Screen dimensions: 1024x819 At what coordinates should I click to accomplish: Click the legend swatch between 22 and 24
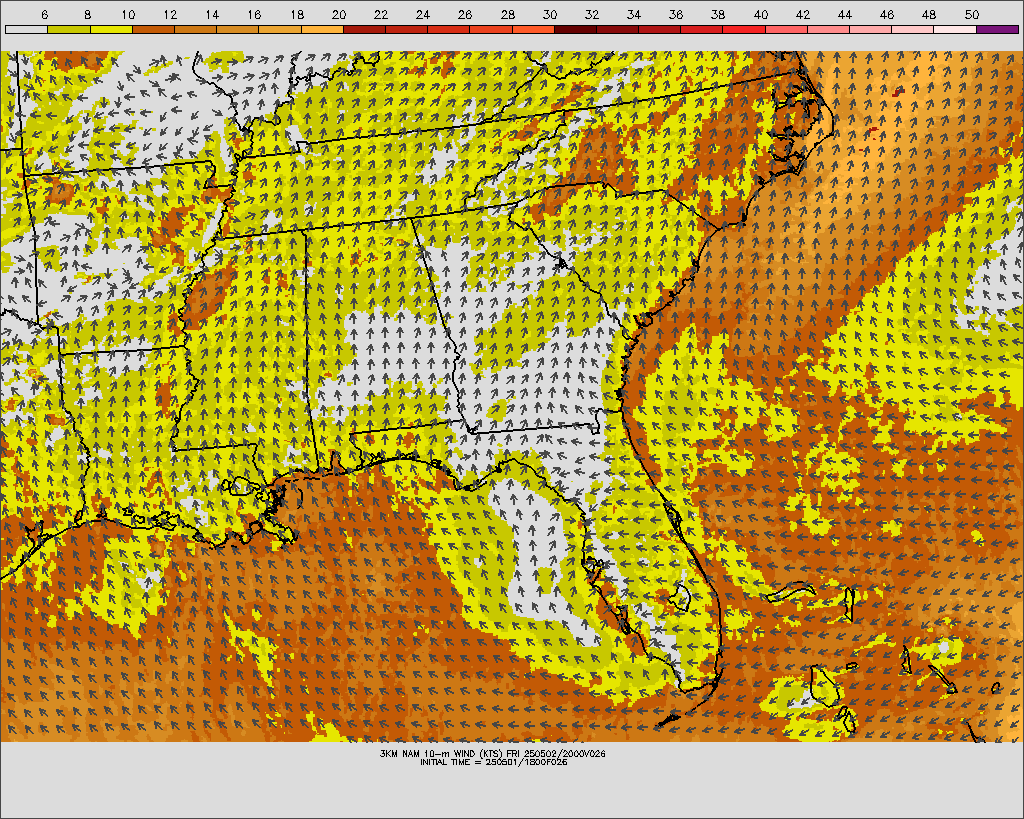pos(407,29)
